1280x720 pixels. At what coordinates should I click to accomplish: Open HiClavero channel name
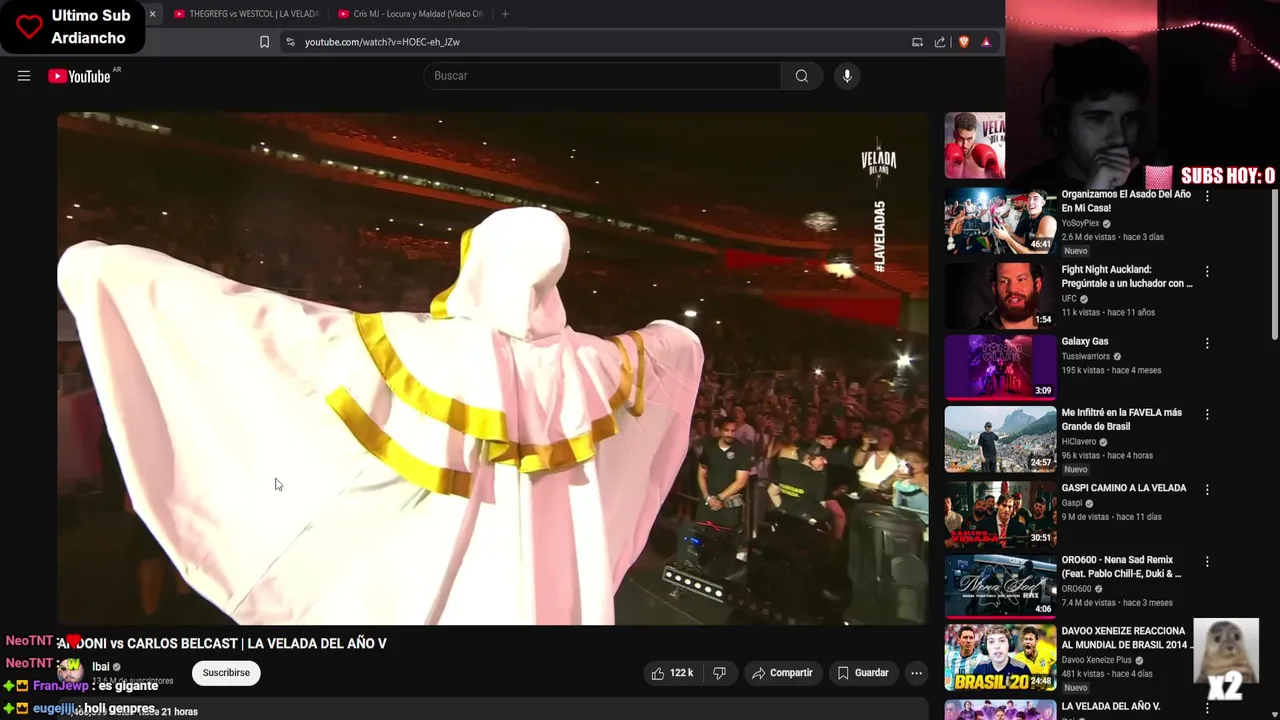coord(1079,441)
